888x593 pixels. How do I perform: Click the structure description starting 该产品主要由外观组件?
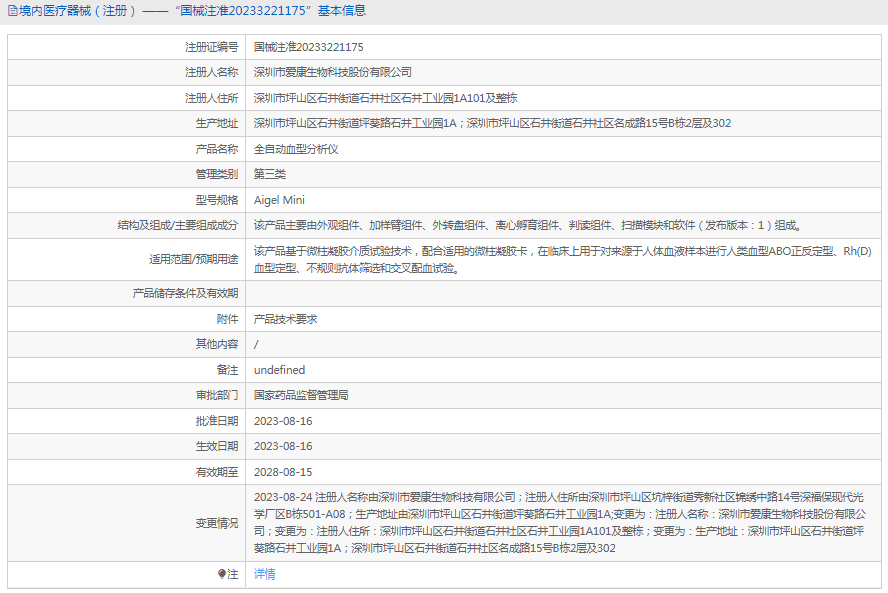pyautogui.click(x=528, y=225)
